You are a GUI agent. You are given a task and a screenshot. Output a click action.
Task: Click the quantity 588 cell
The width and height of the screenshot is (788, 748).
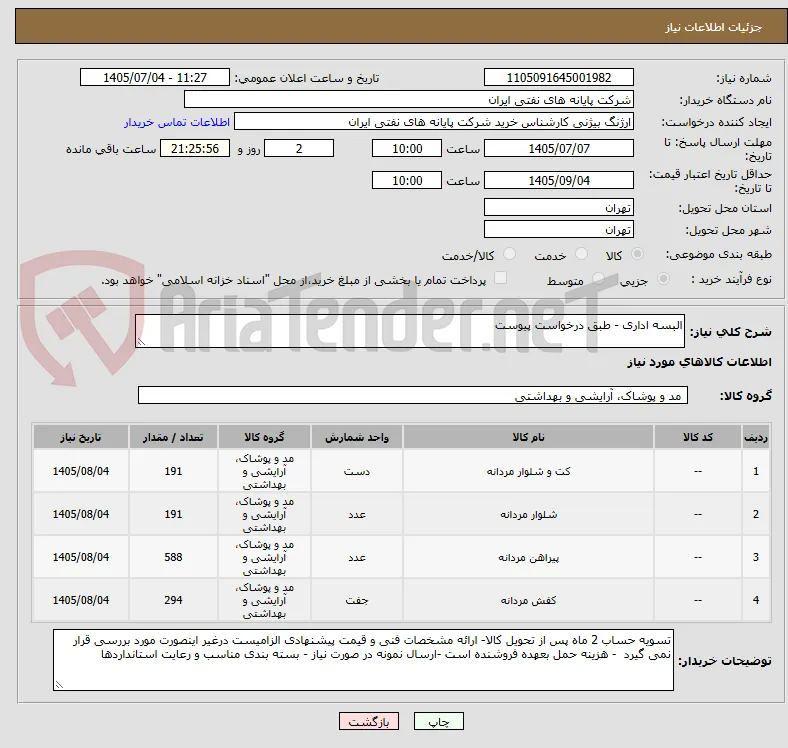pyautogui.click(x=173, y=557)
